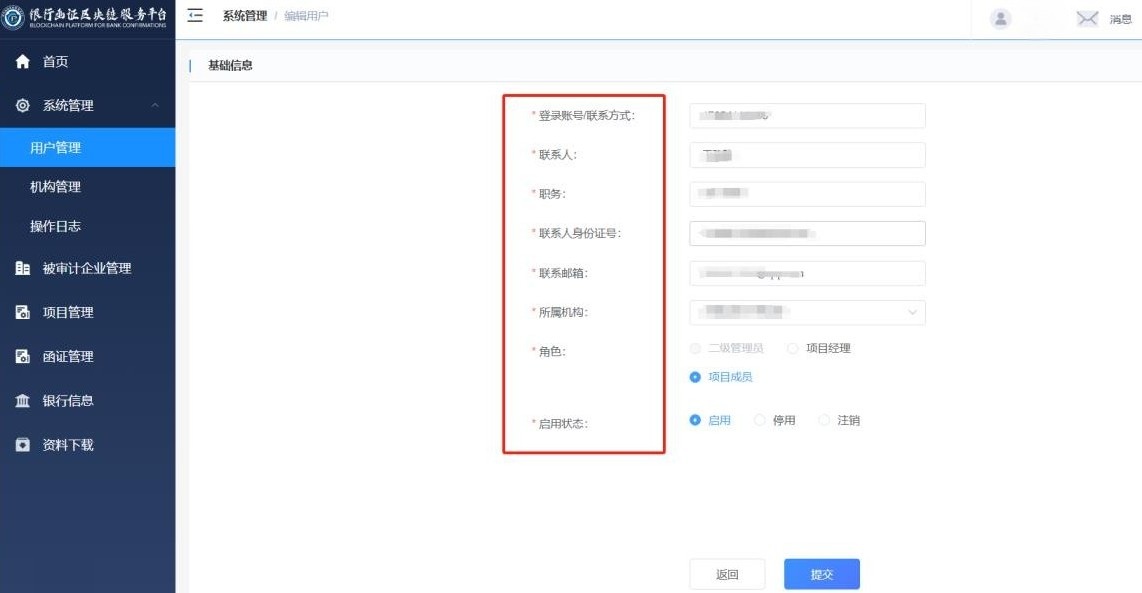Click the home icon beside 首页

point(22,62)
